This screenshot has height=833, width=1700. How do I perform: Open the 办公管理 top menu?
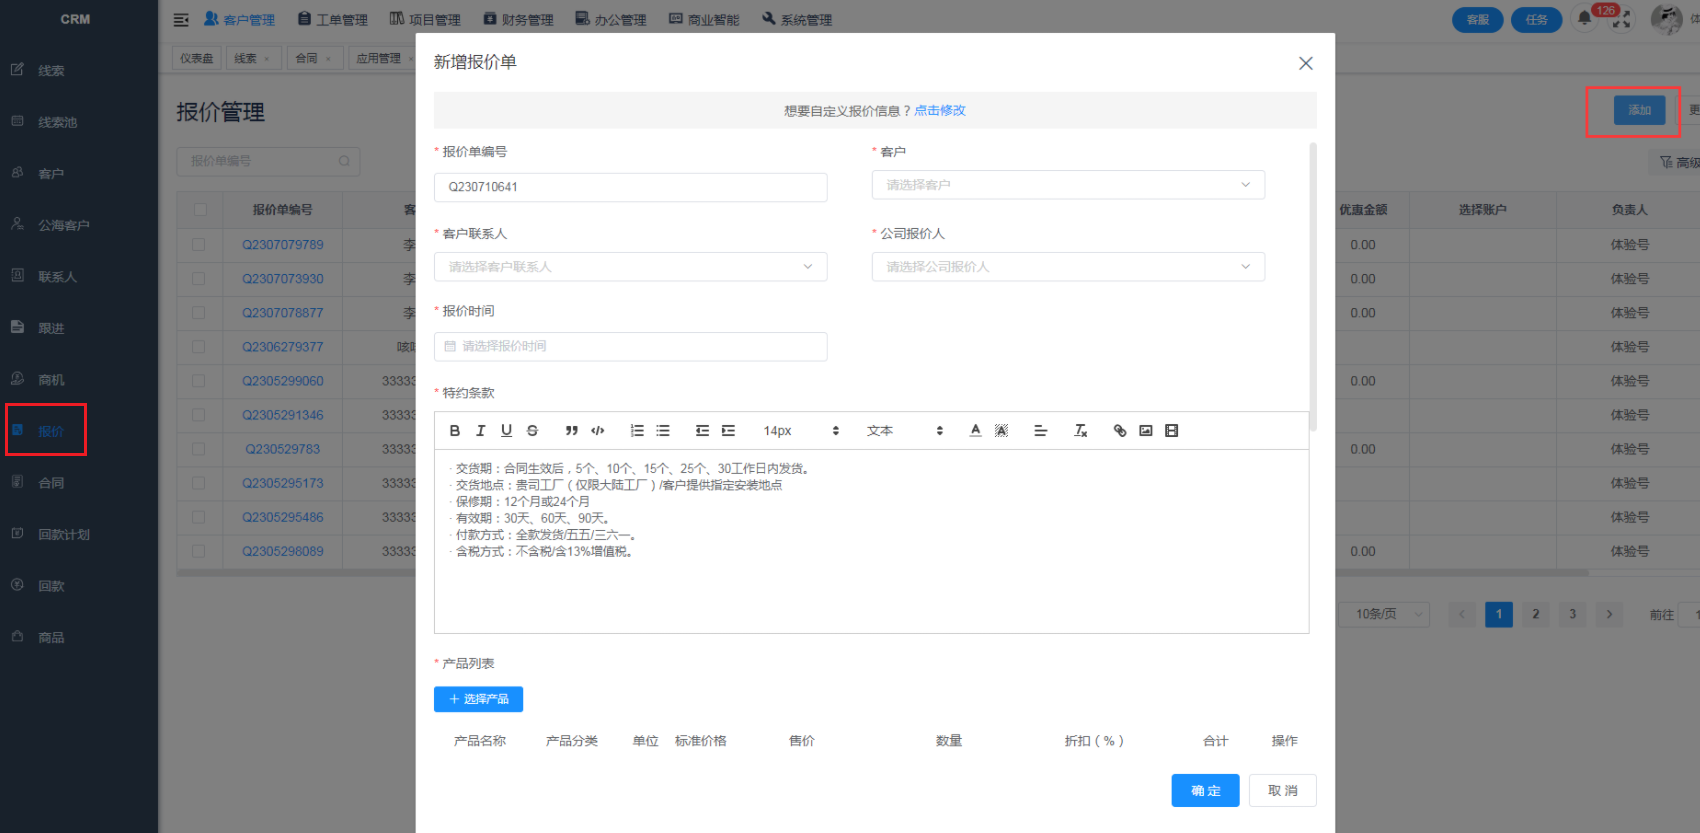click(x=611, y=20)
